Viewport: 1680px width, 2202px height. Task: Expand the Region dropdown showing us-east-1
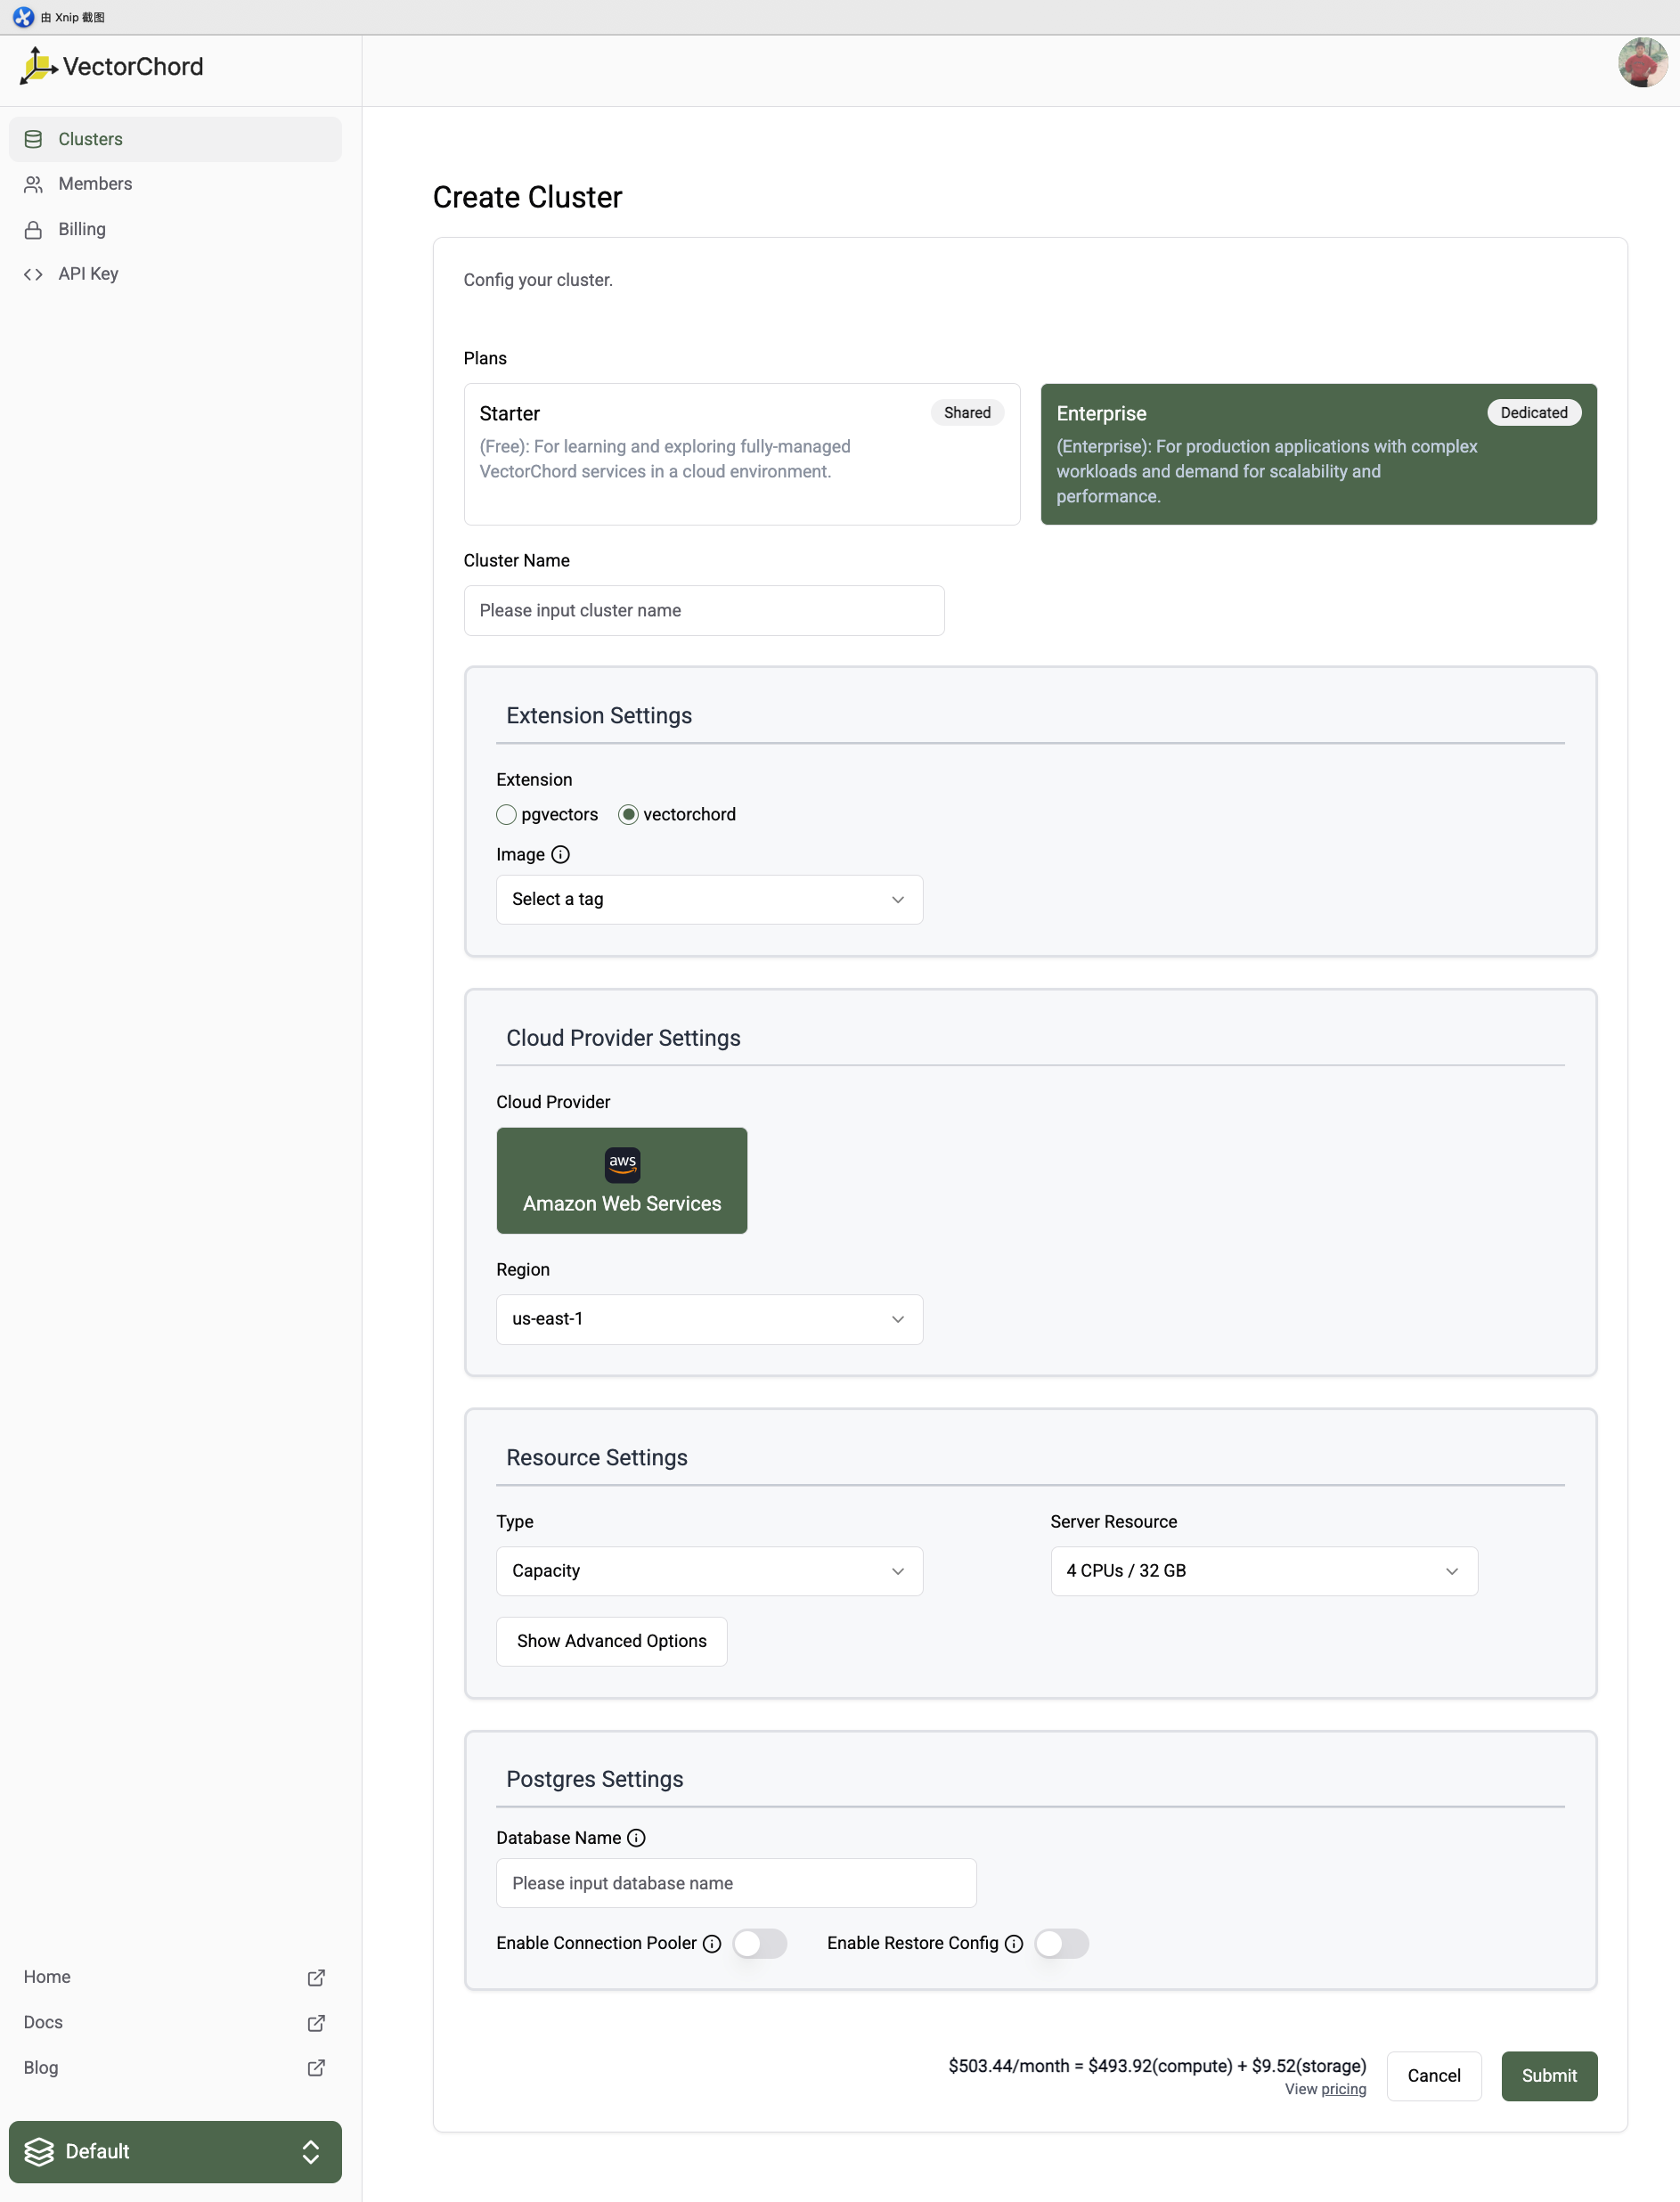[708, 1319]
